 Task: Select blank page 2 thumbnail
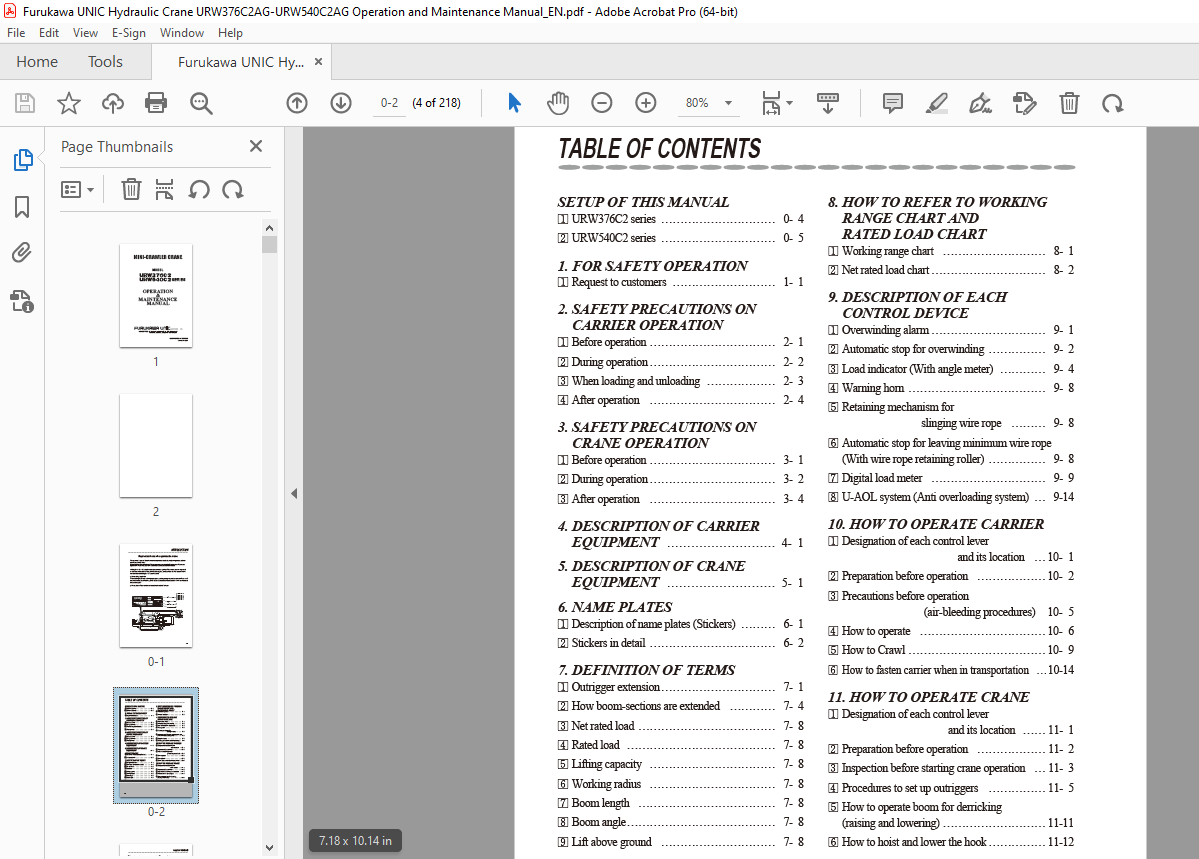tap(156, 445)
